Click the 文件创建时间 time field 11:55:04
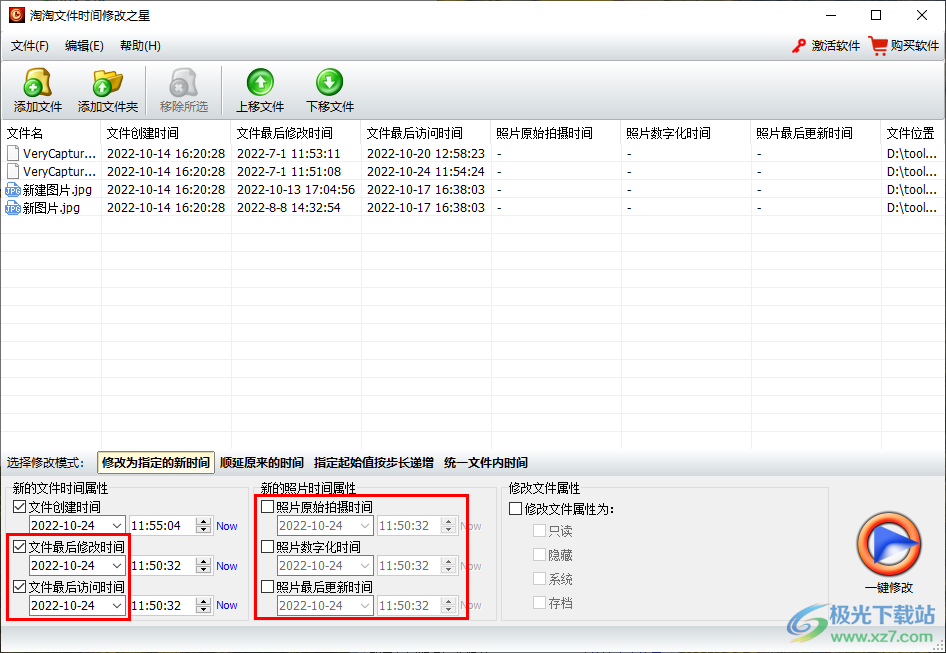Screen dimensions: 946x653 [163, 526]
